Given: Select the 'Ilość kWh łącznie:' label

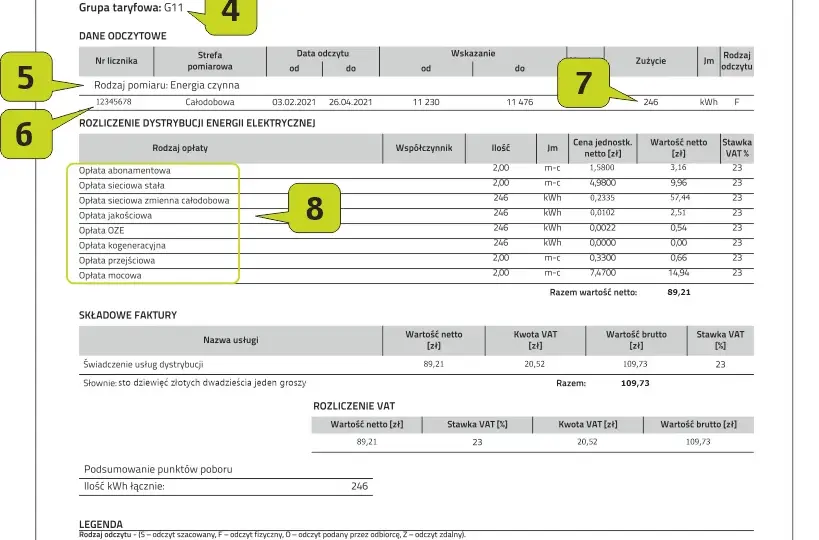Looking at the screenshot, I should pos(124,487).
